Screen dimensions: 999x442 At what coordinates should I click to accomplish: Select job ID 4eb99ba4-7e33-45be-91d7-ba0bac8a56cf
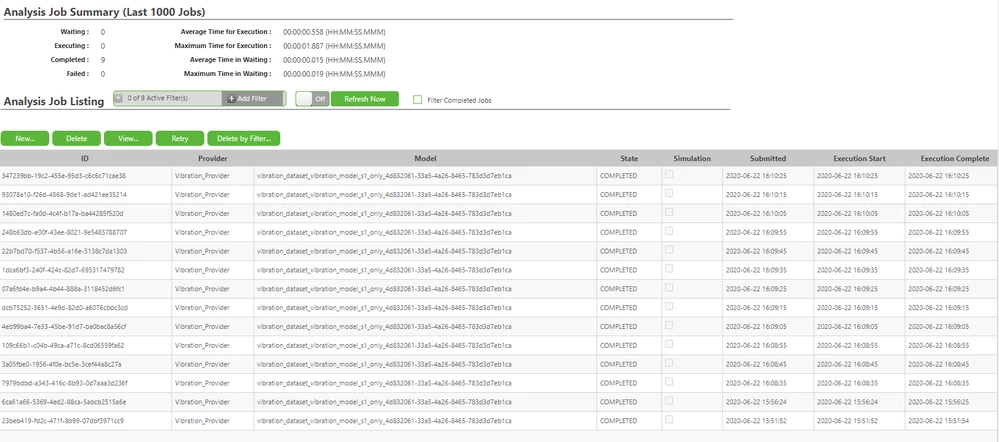(64, 327)
